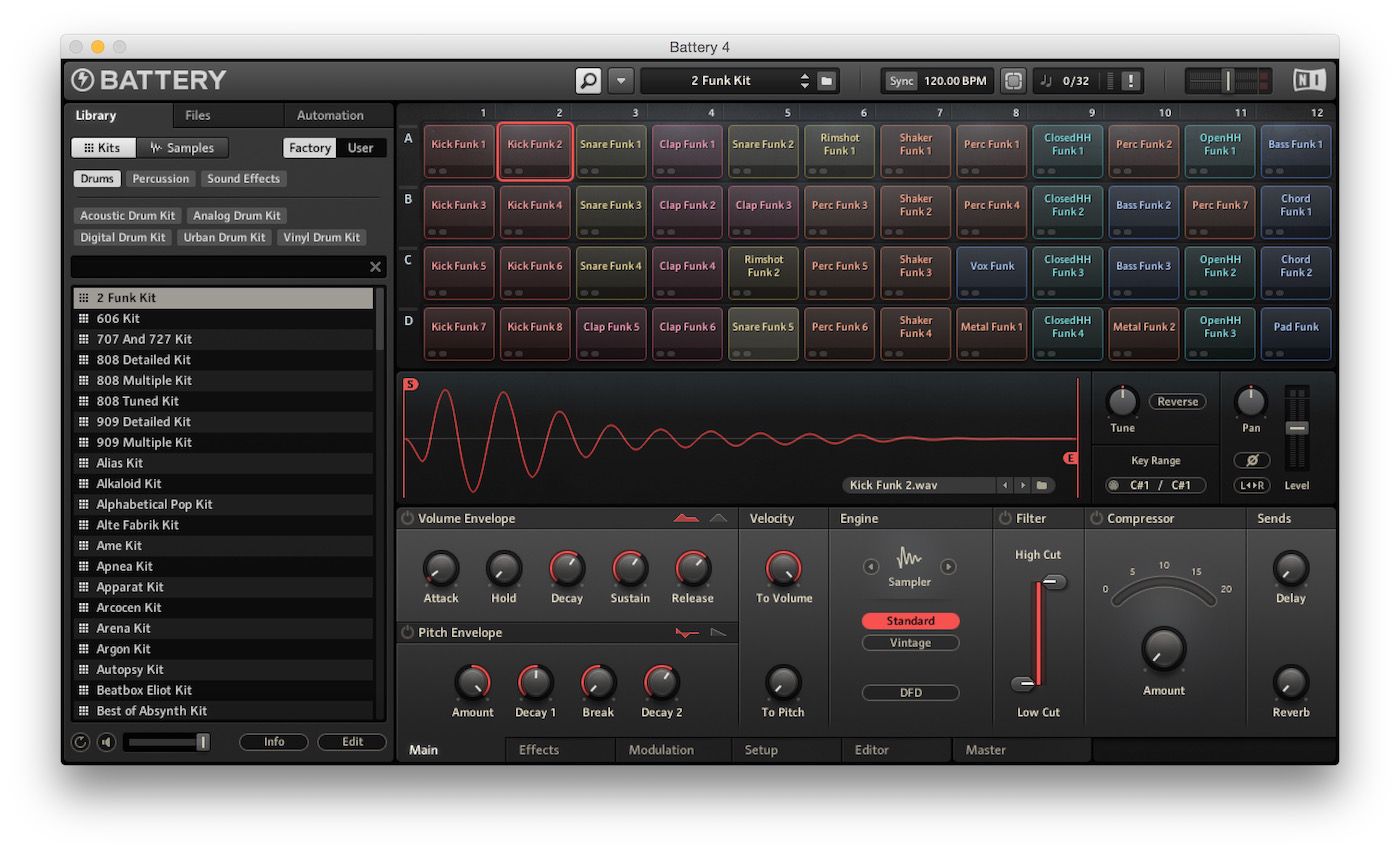This screenshot has width=1400, height=852.
Task: Select the Kick Funk 1 cell
Action: (459, 152)
